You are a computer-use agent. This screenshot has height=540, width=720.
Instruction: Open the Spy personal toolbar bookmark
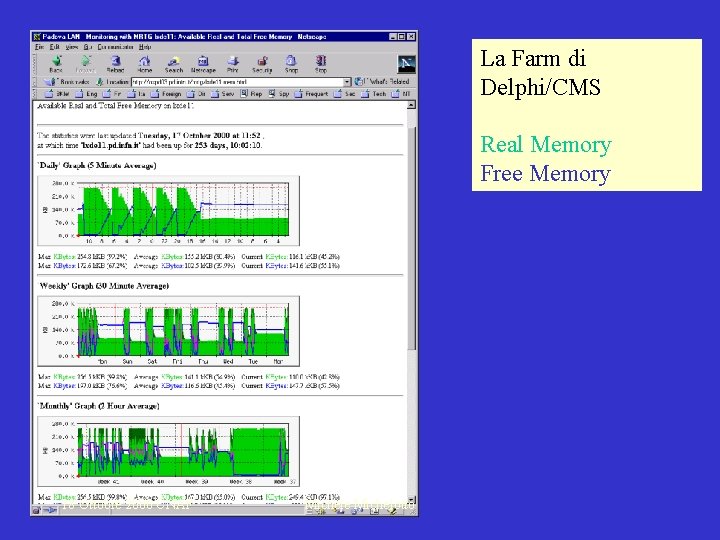[x=279, y=94]
